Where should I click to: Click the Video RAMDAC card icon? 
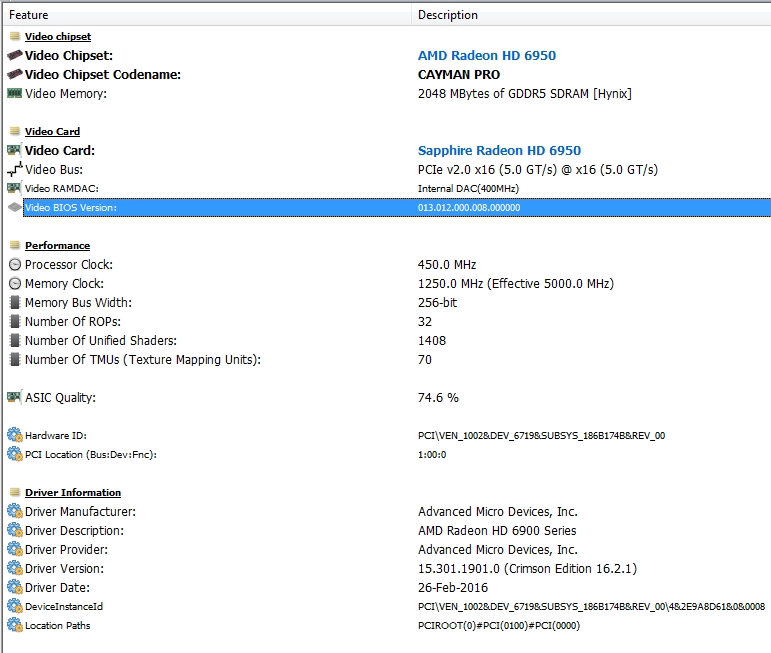click(15, 188)
